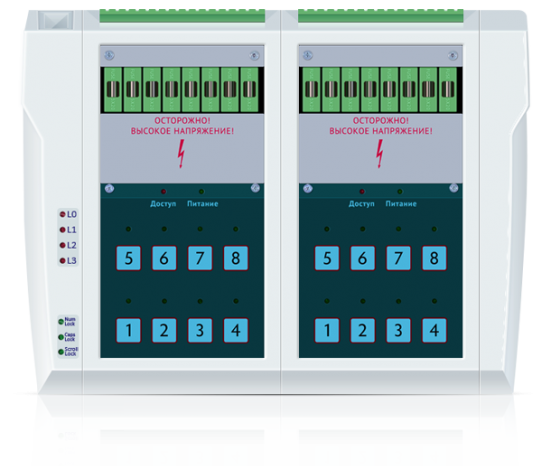Click the right module's high voltage warning text
The height and width of the screenshot is (470, 551).
click(x=381, y=126)
